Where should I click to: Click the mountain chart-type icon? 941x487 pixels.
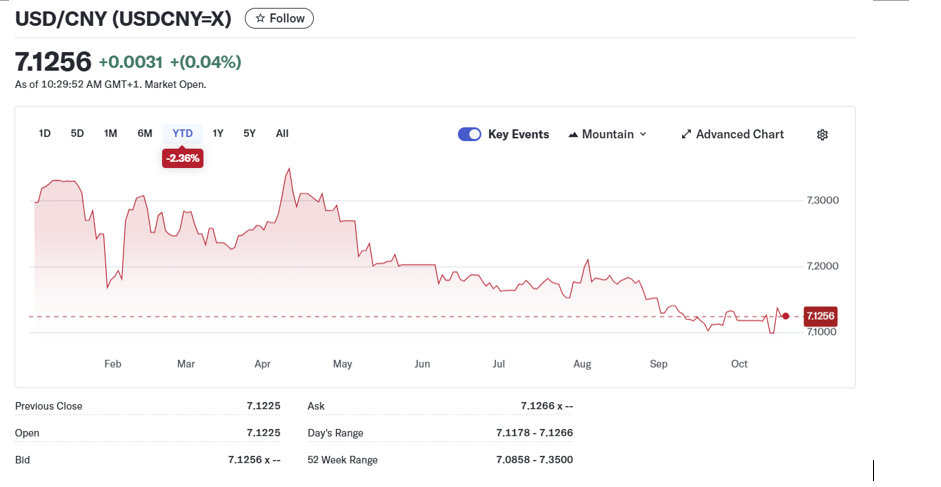573,135
